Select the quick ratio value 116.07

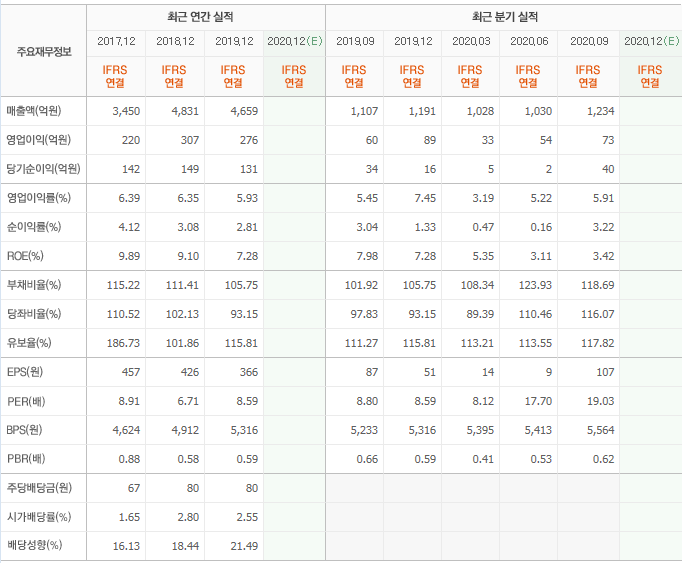(598, 314)
